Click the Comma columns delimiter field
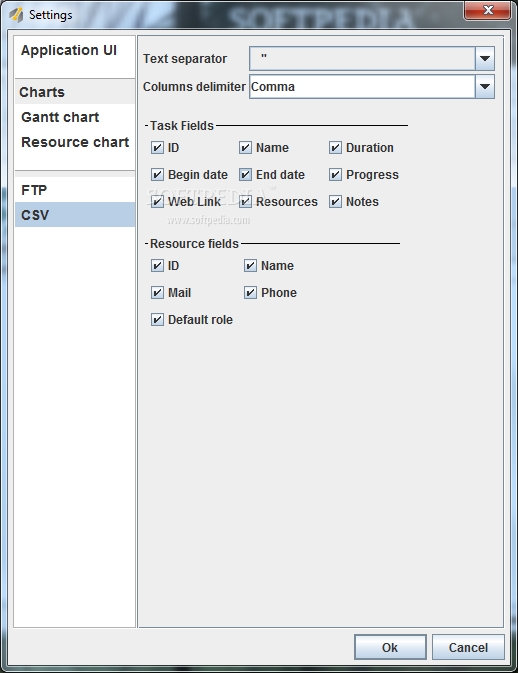This screenshot has height=673, width=518. [x=362, y=87]
